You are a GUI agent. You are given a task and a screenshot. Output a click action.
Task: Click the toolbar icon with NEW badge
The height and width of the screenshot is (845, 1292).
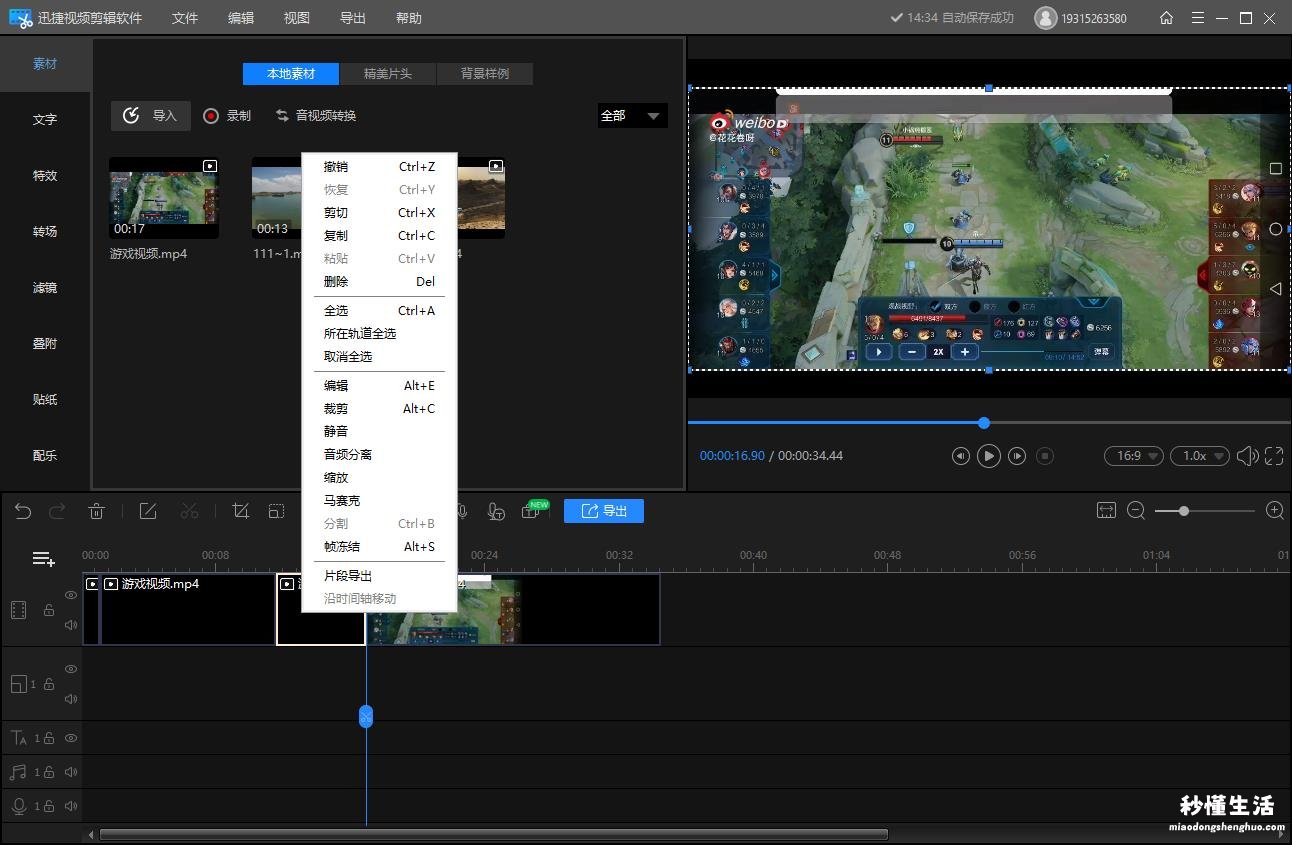point(533,510)
